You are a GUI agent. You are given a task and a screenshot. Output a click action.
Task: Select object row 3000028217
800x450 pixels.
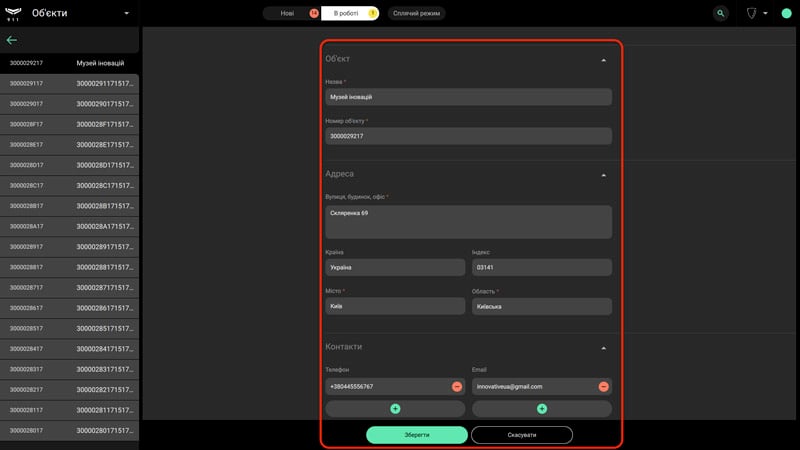pyautogui.click(x=69, y=390)
